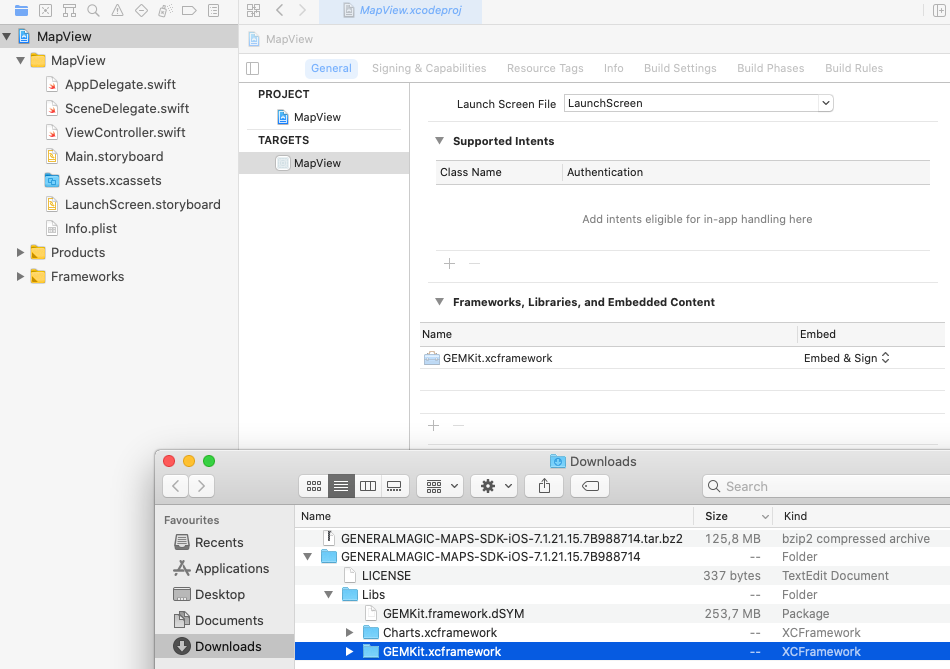Switch Finder to column view
This screenshot has width=950, height=669.
[368, 486]
